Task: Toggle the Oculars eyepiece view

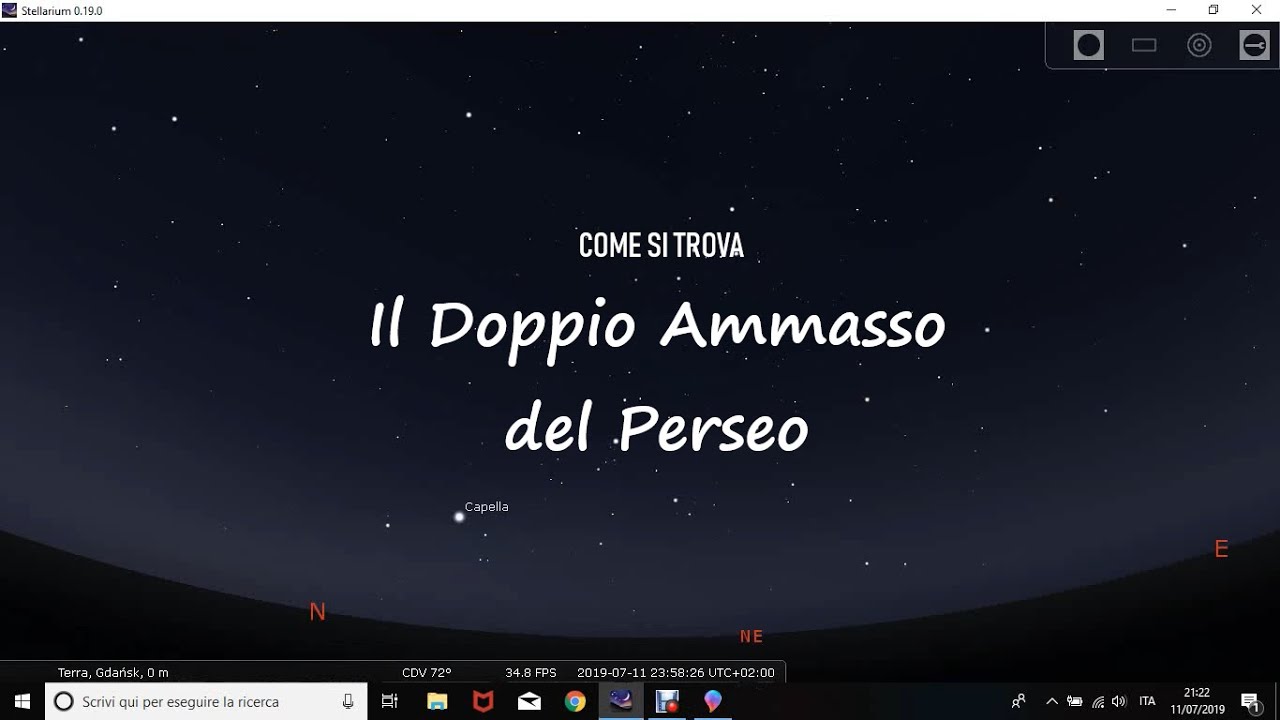Action: click(x=1089, y=45)
